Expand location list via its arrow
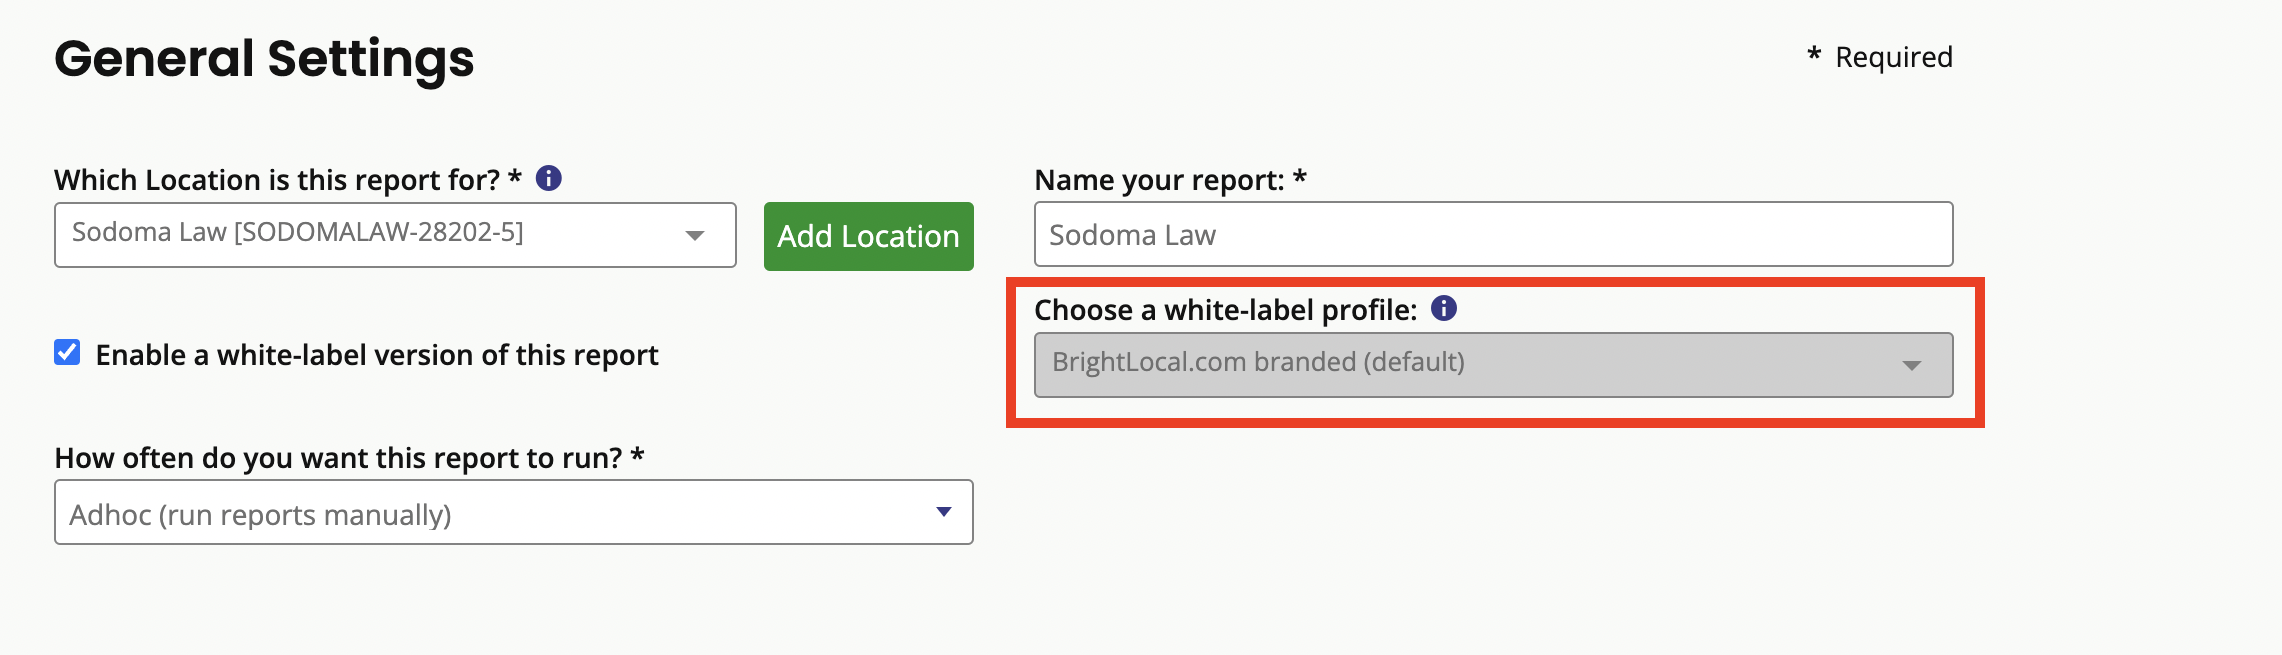Screen dimensions: 2282x655 695,236
